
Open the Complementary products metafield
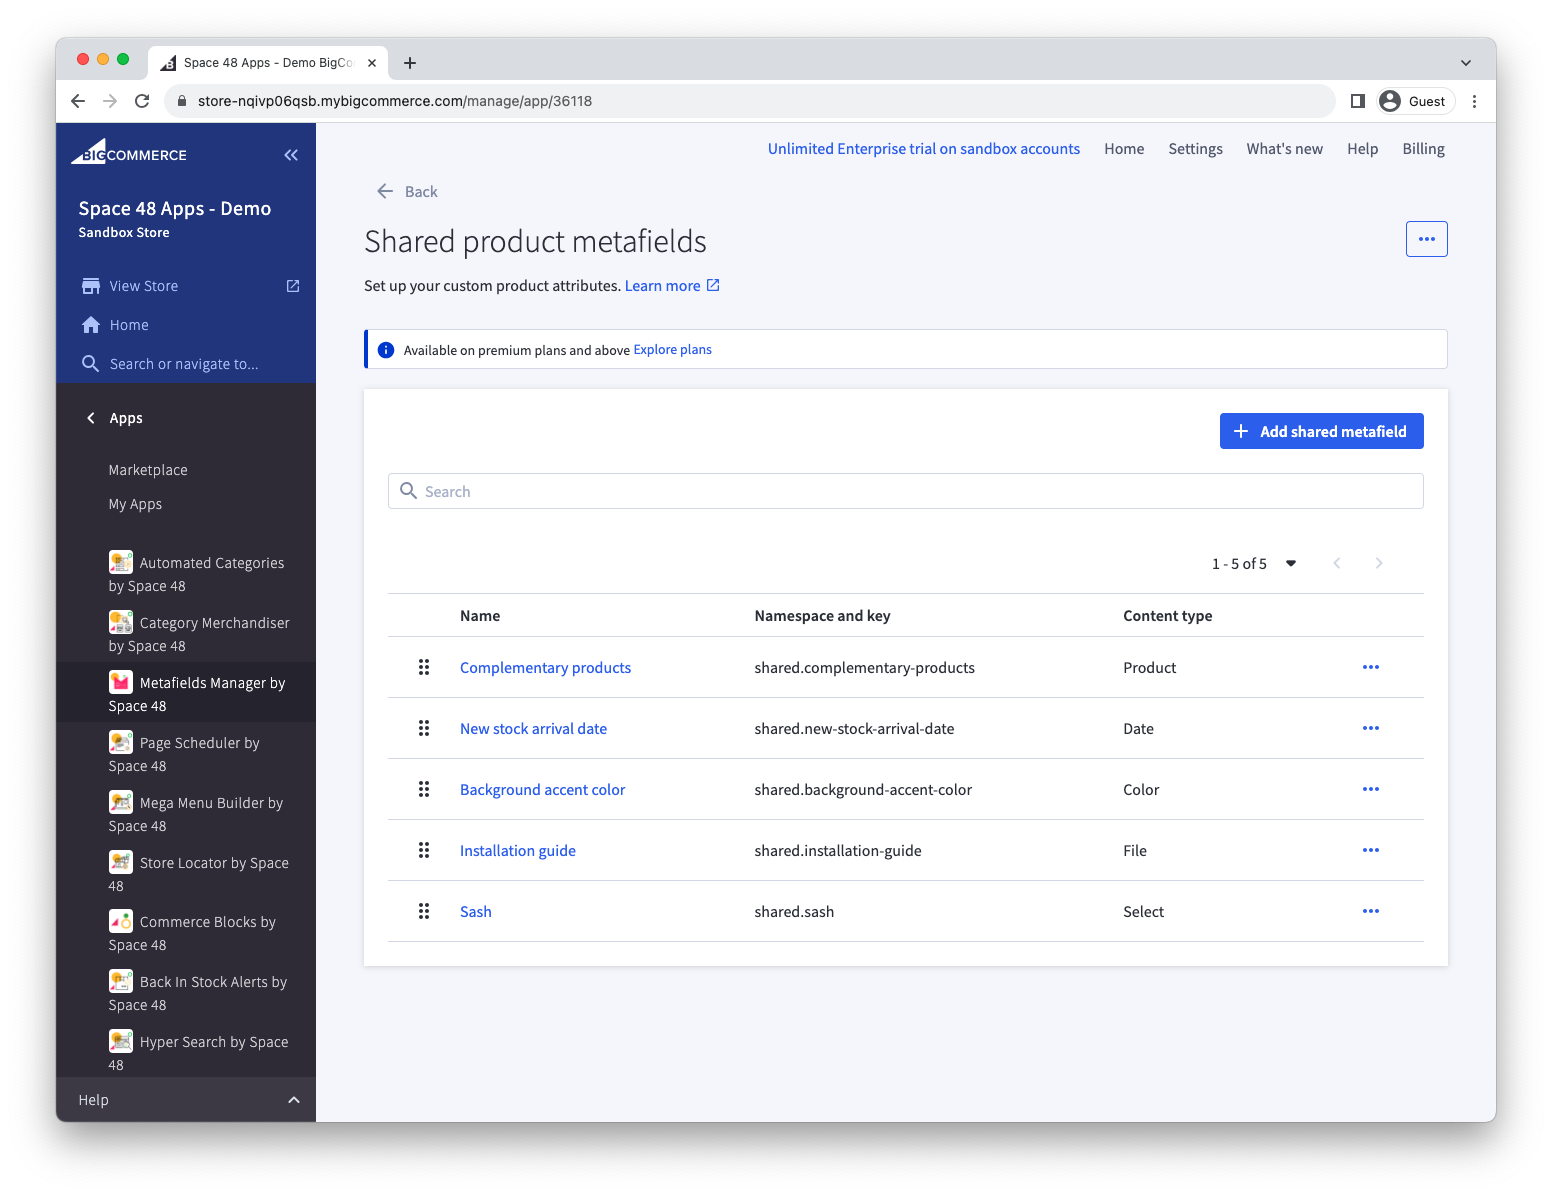point(545,667)
